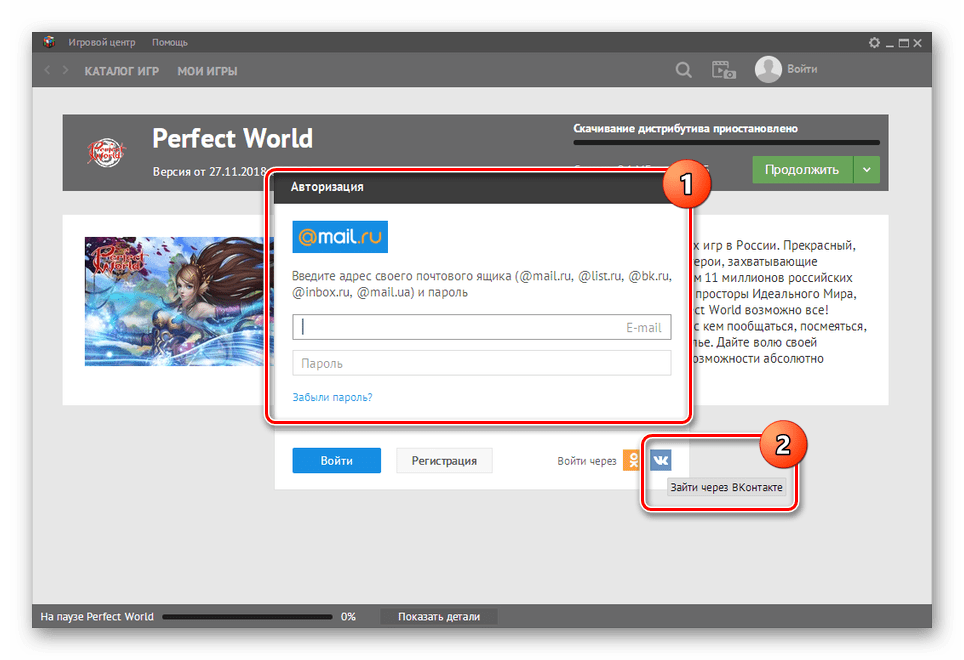The image size is (964, 660).
Task: Click the blue Войти button in the dialog
Action: pos(336,460)
